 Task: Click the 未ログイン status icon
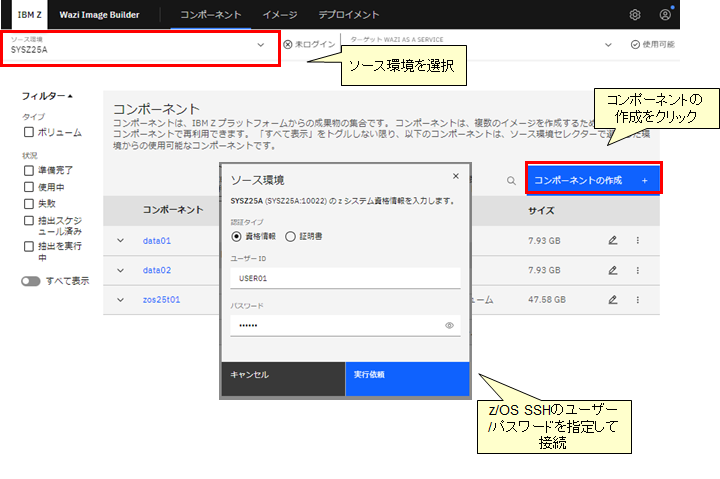tap(288, 45)
